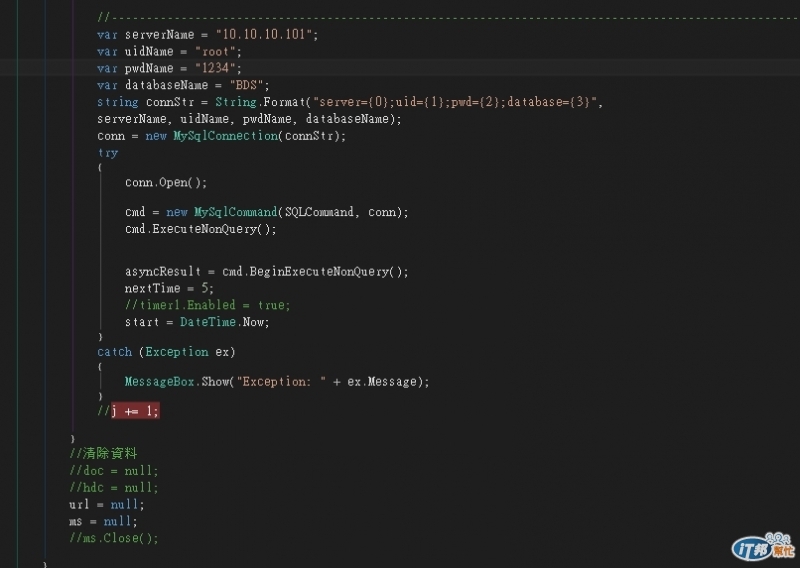Click commented //ms.Close() line
This screenshot has width=800, height=568.
pos(114,538)
